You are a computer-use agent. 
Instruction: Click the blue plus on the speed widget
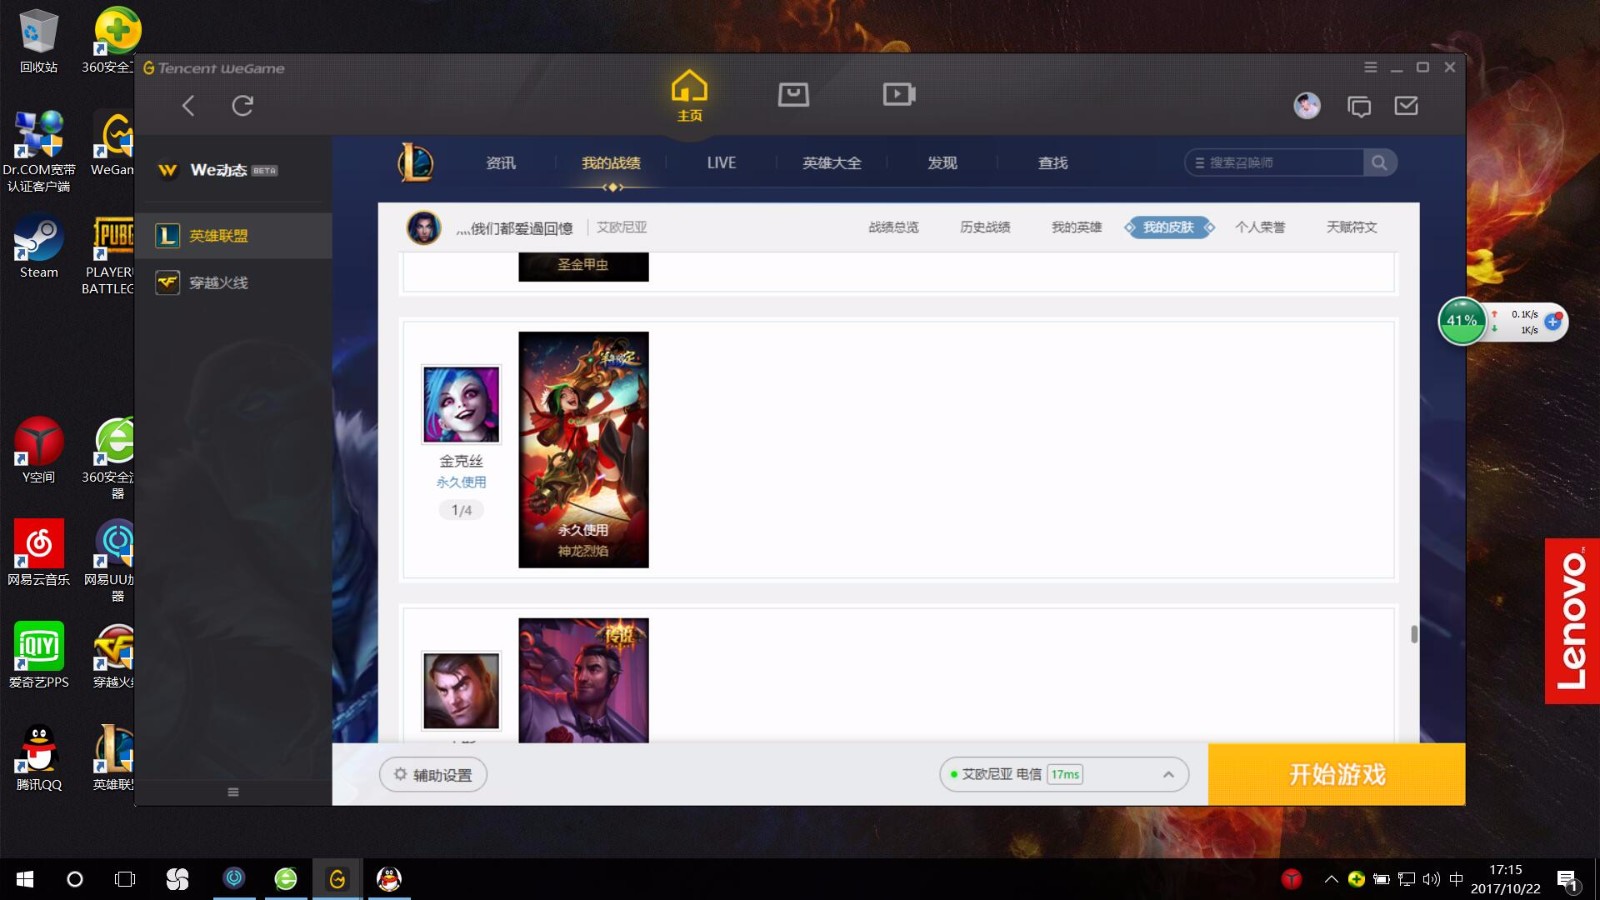(1553, 322)
